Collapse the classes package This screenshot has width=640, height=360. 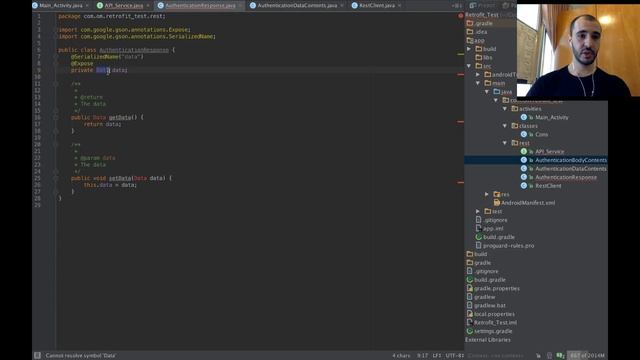[505, 126]
